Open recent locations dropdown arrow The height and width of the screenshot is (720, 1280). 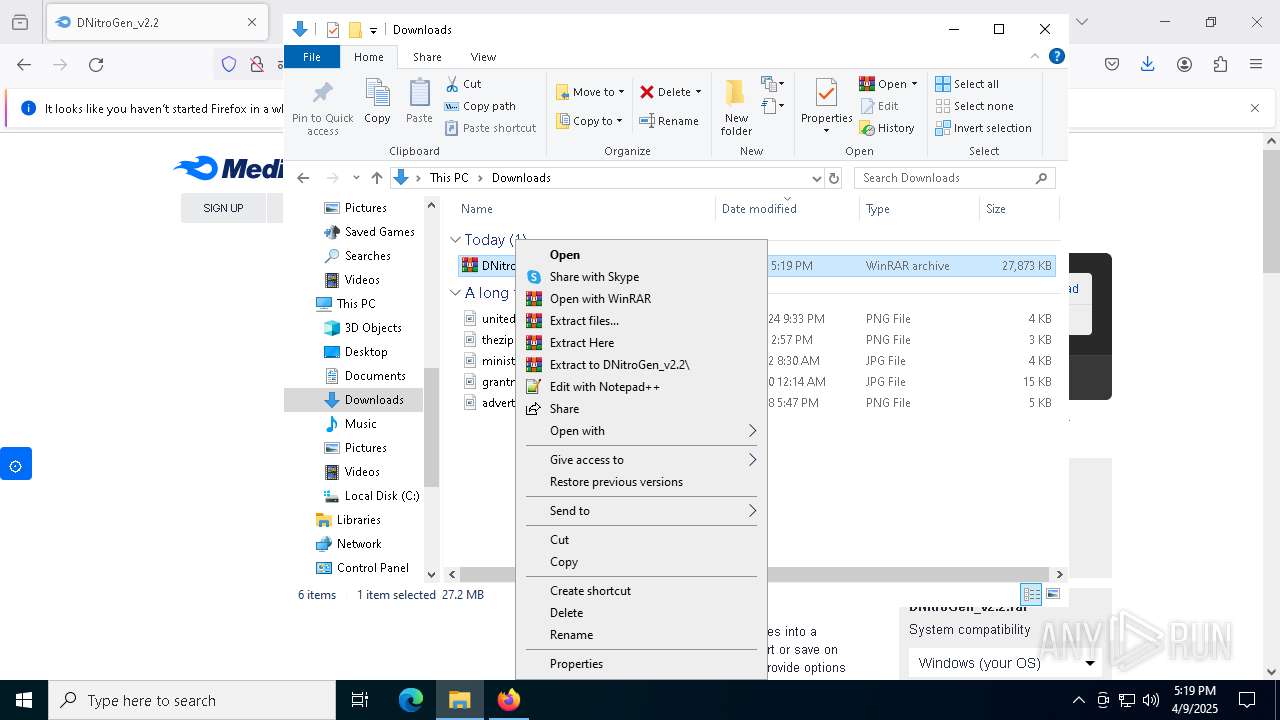tap(355, 178)
